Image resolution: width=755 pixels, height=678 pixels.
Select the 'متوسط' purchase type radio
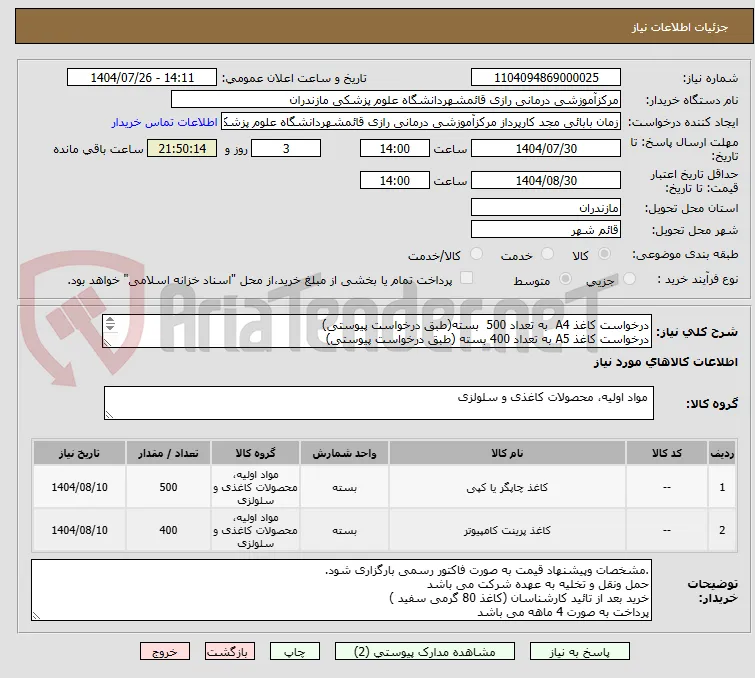pos(565,279)
